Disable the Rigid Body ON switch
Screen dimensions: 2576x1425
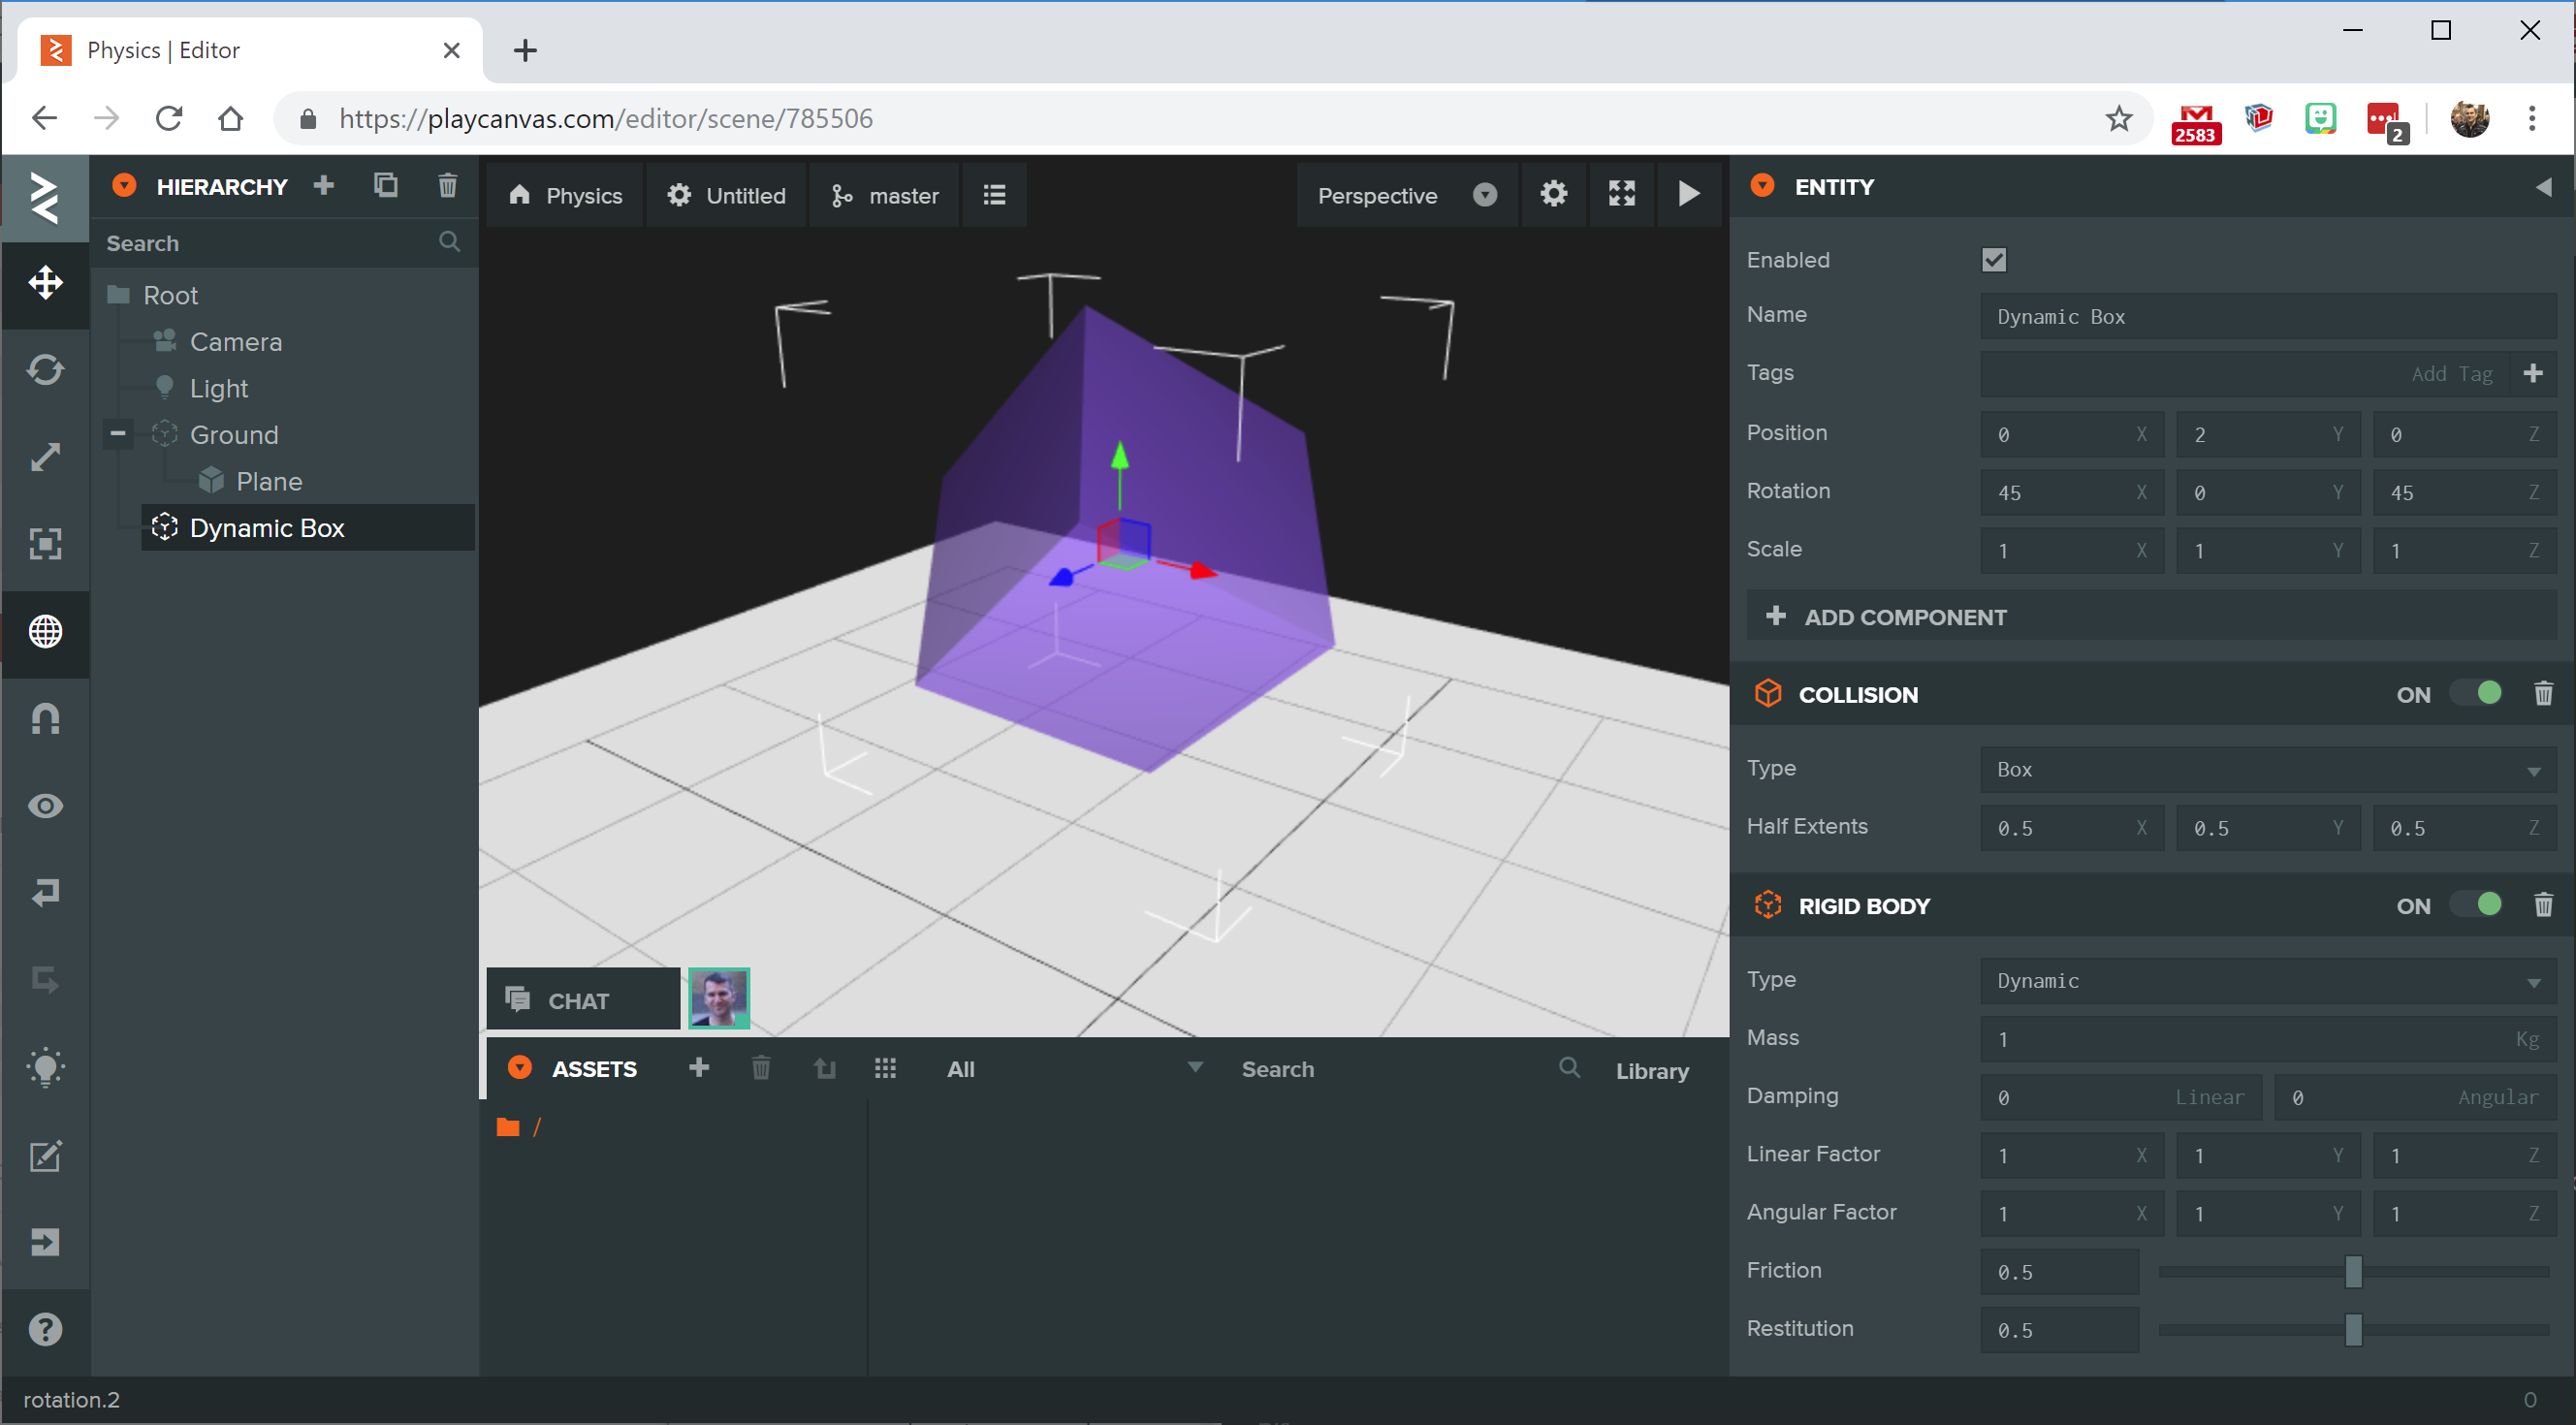pyautogui.click(x=2477, y=906)
